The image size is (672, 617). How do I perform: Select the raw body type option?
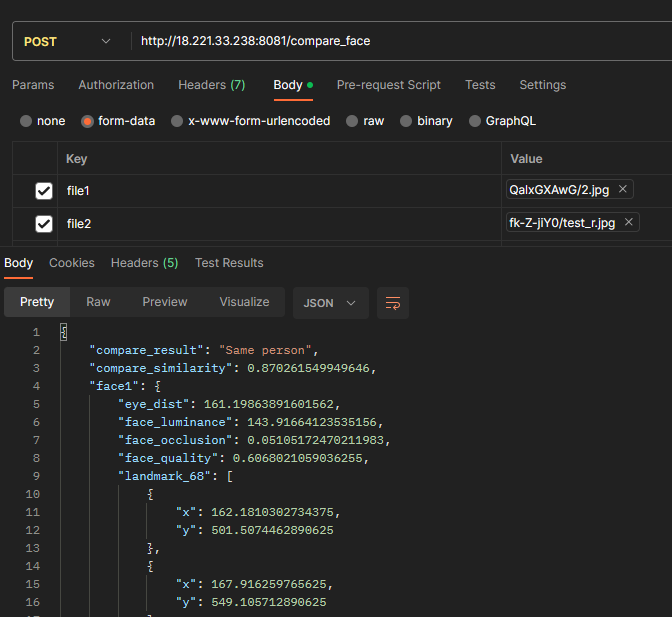tap(352, 121)
